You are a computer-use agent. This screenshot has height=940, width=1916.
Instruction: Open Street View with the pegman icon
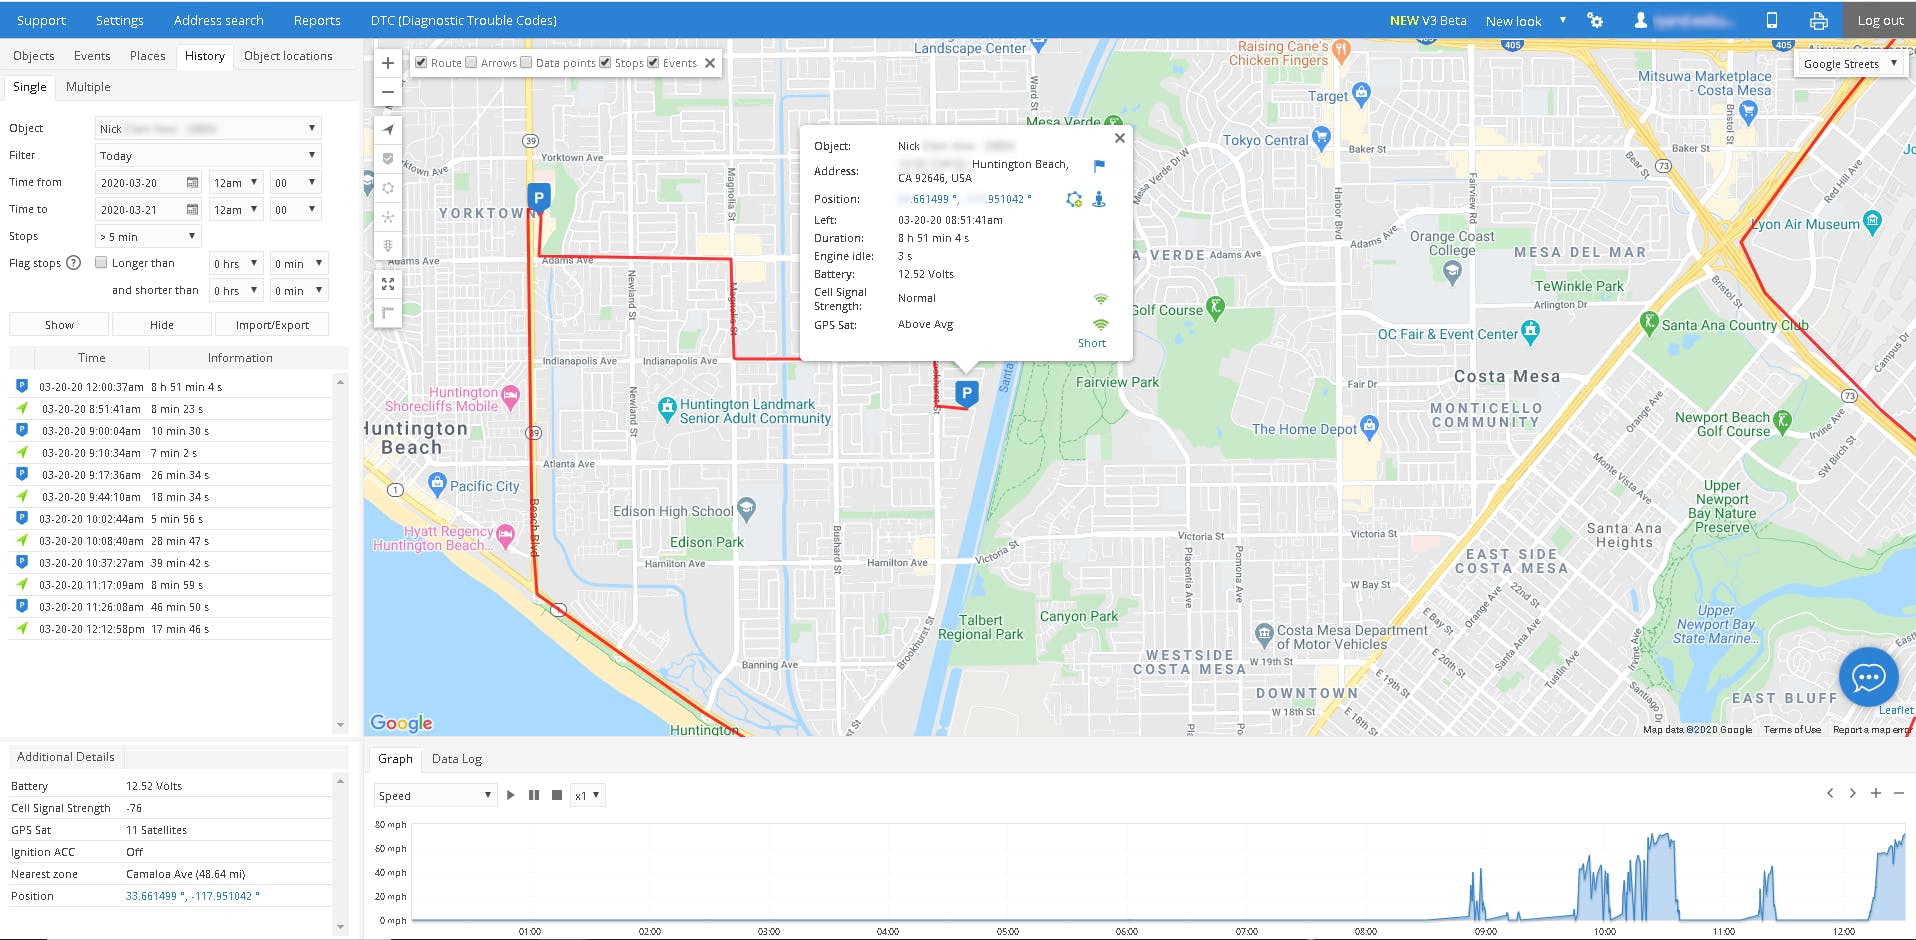tap(1097, 200)
